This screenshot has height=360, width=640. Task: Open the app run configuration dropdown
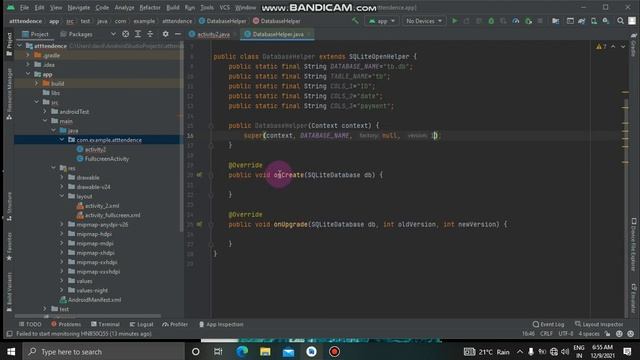tap(382, 21)
